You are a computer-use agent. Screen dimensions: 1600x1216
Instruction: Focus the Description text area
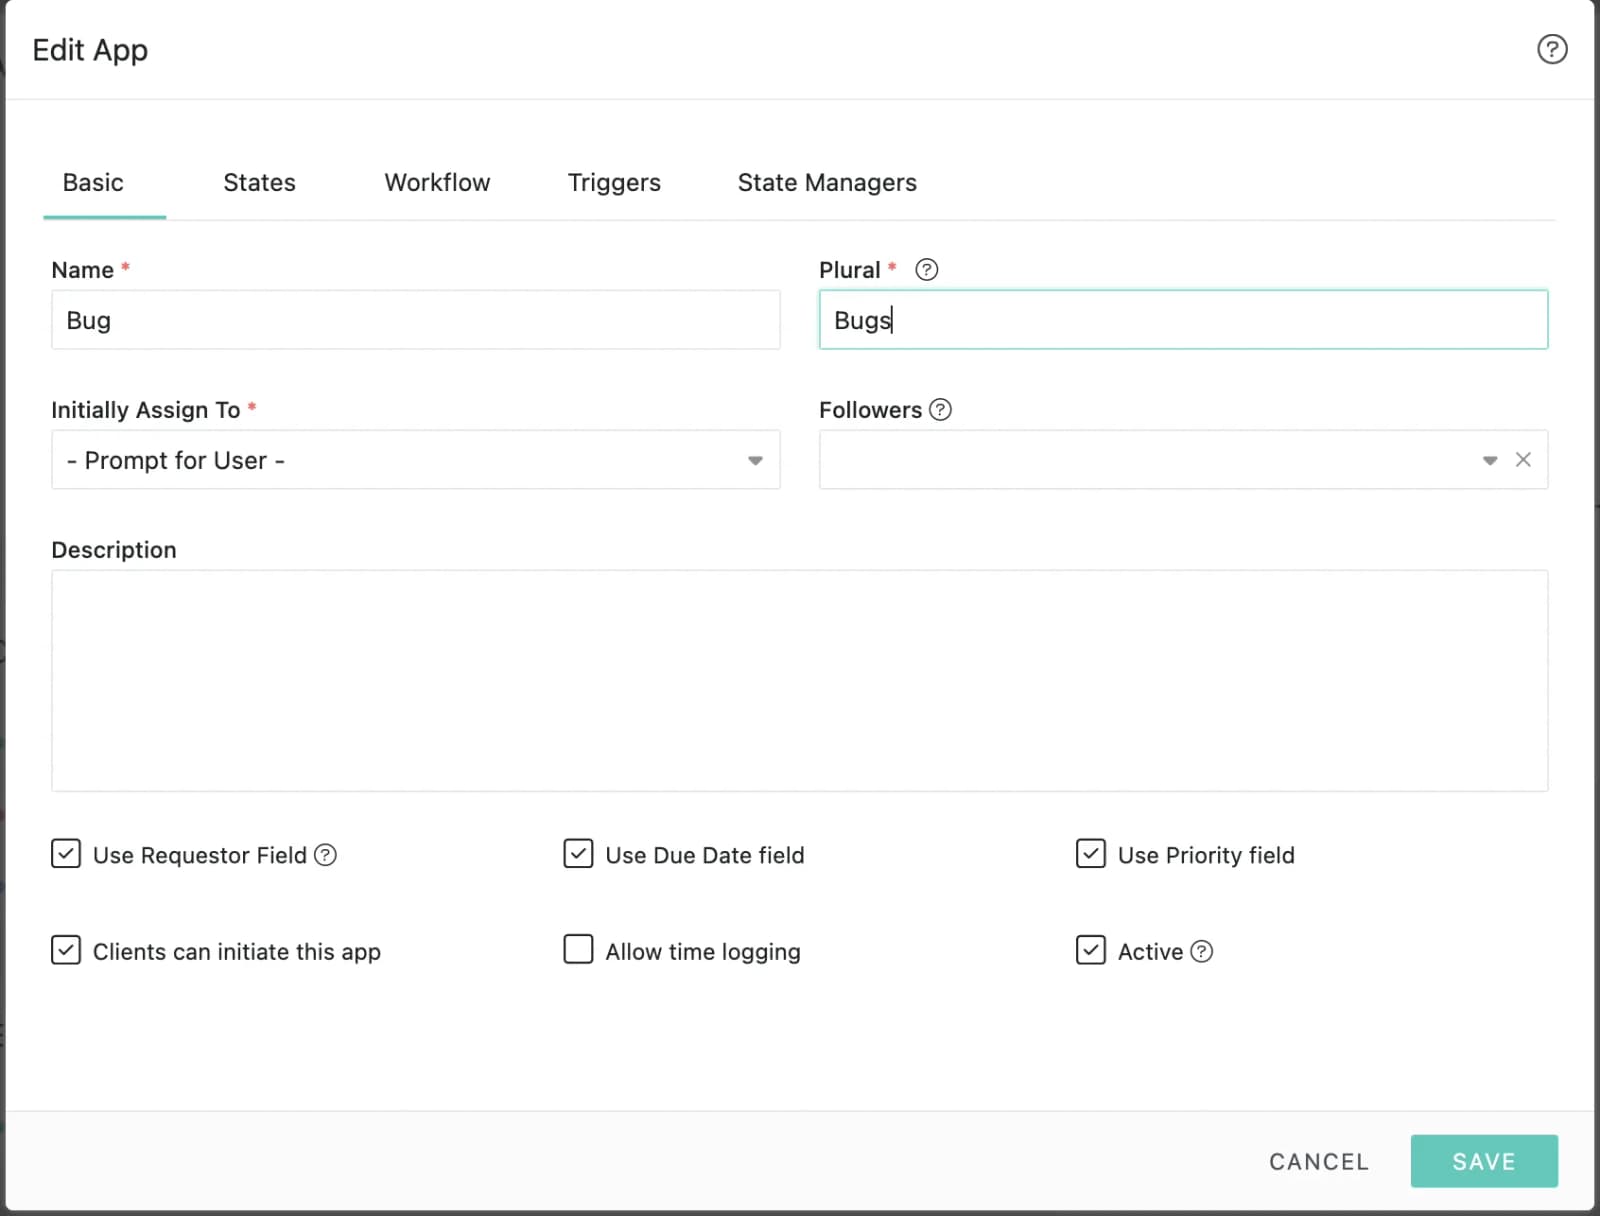tap(799, 681)
